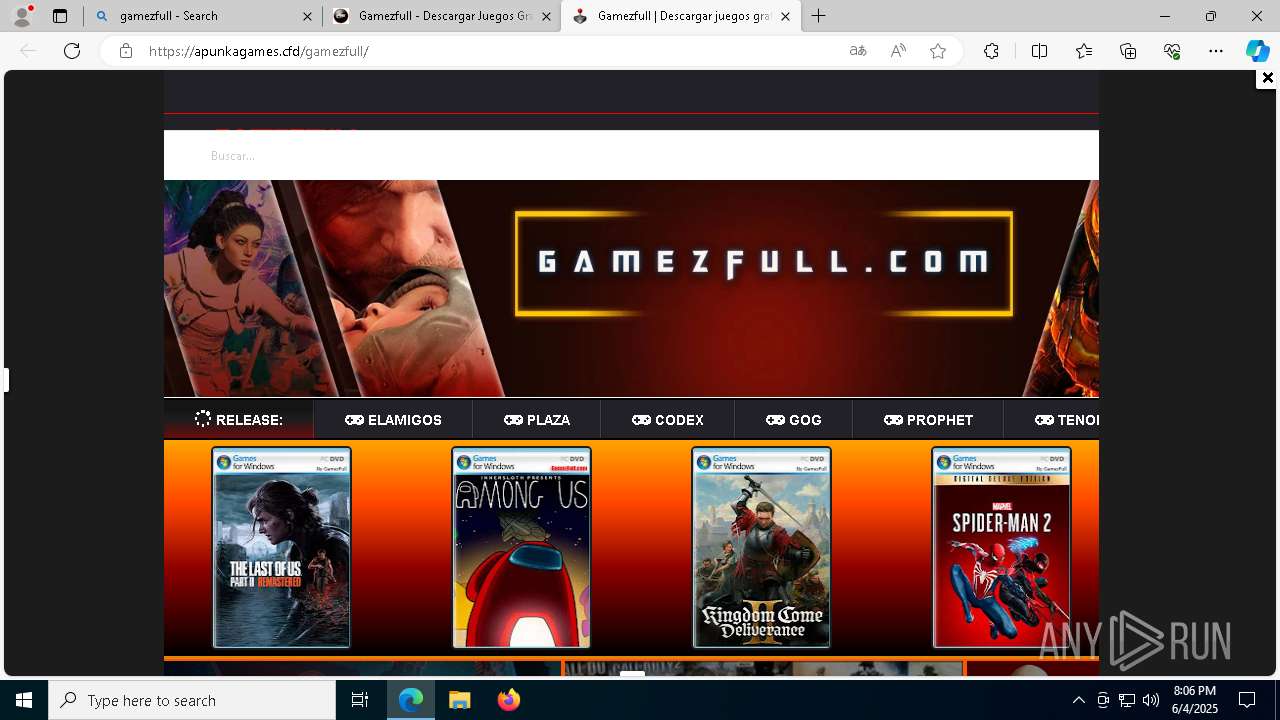Open The Last of Us Part II cover
Image resolution: width=1280 pixels, height=720 pixels.
click(281, 547)
